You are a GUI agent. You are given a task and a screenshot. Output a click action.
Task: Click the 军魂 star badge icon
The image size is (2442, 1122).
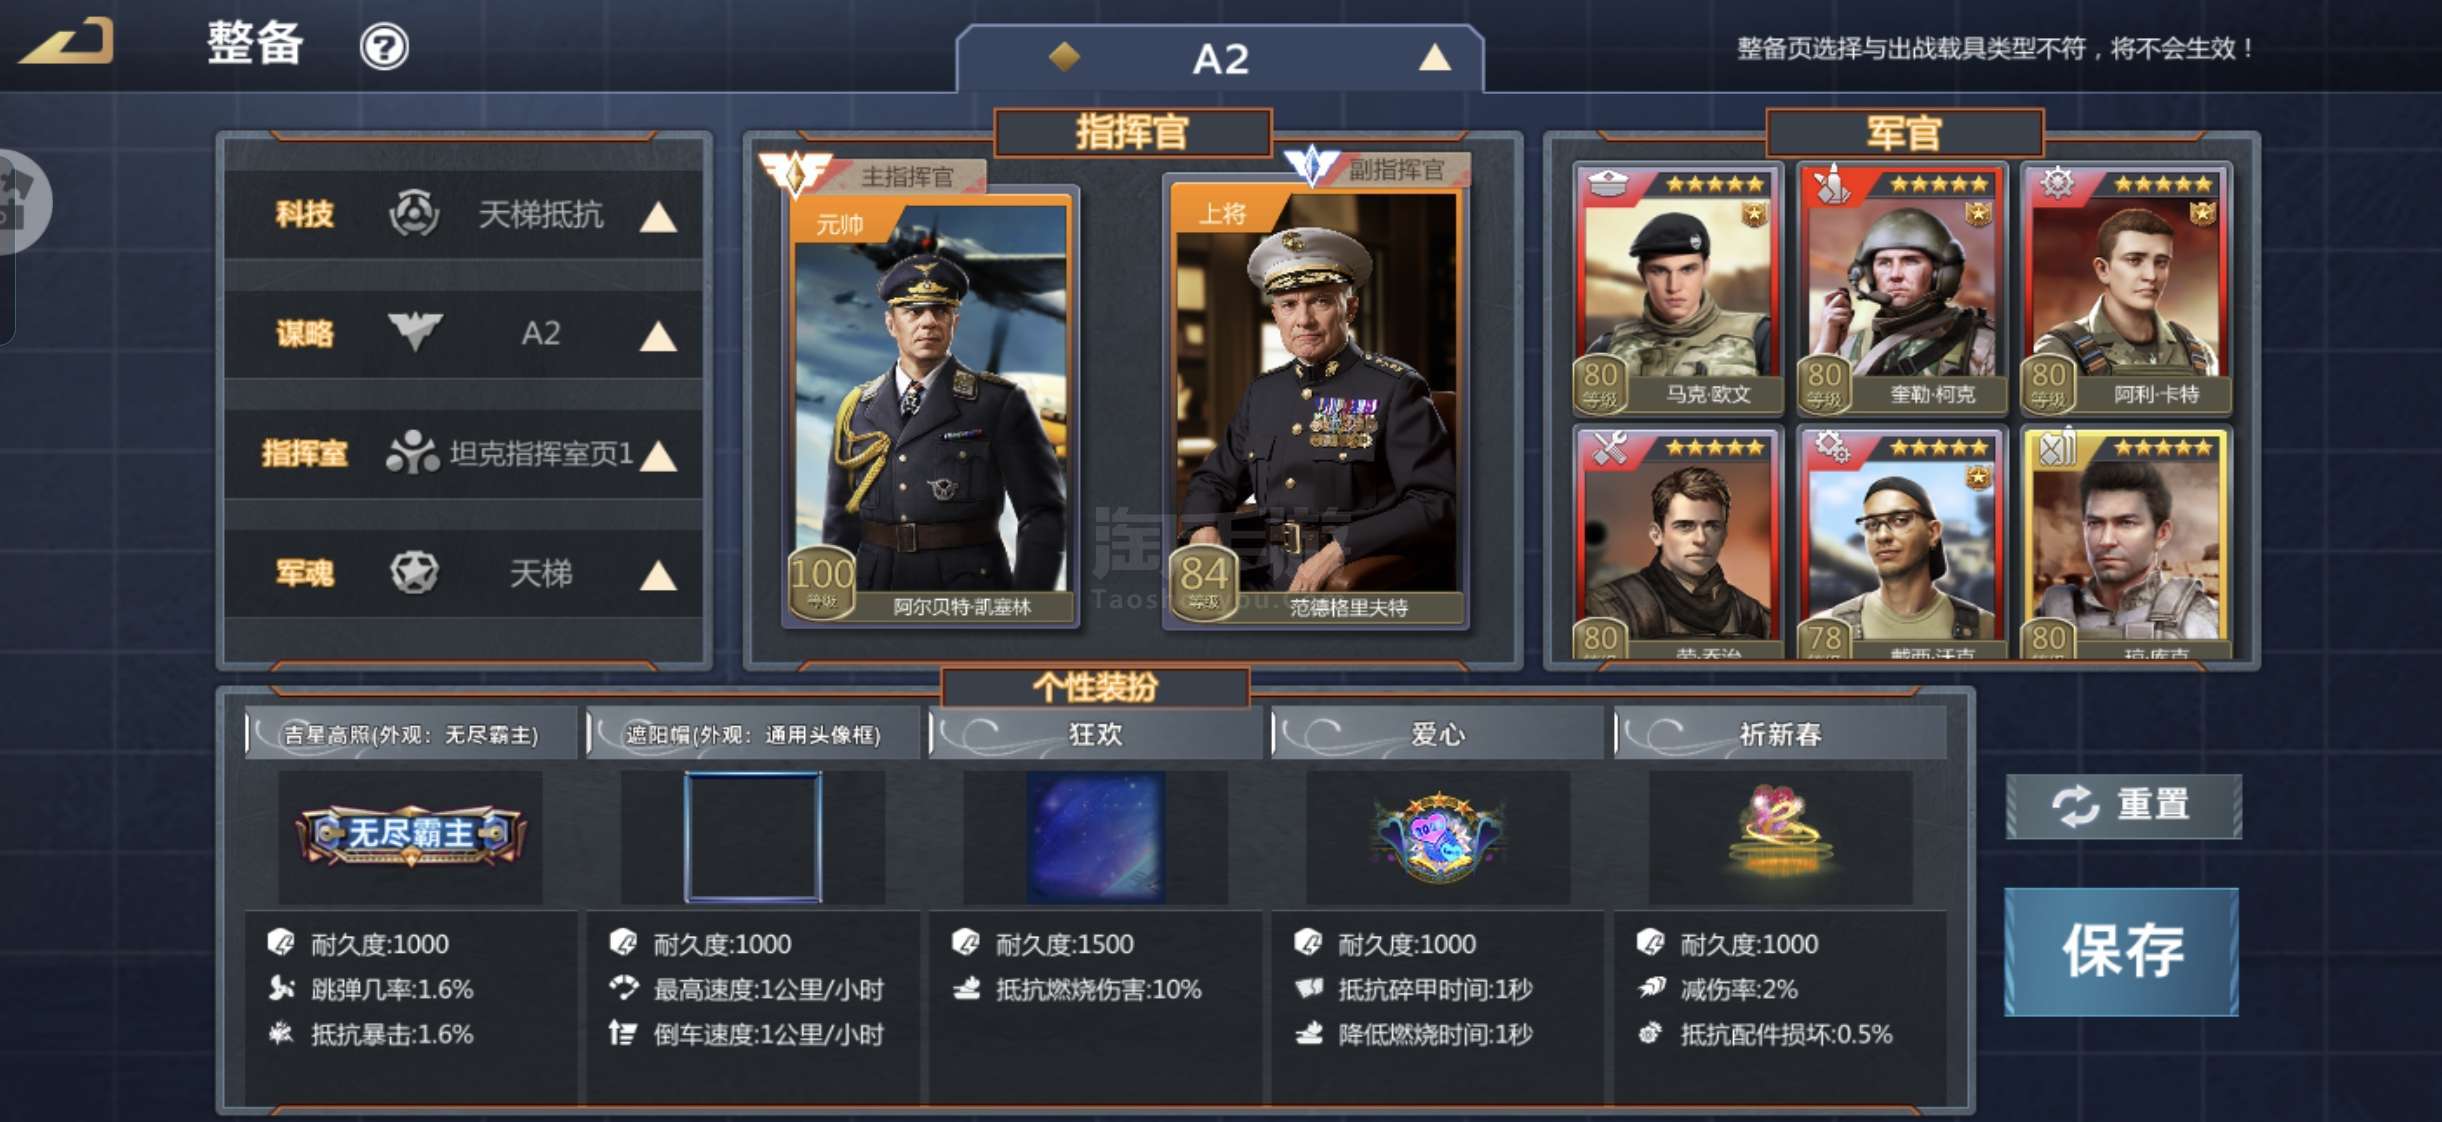[414, 573]
